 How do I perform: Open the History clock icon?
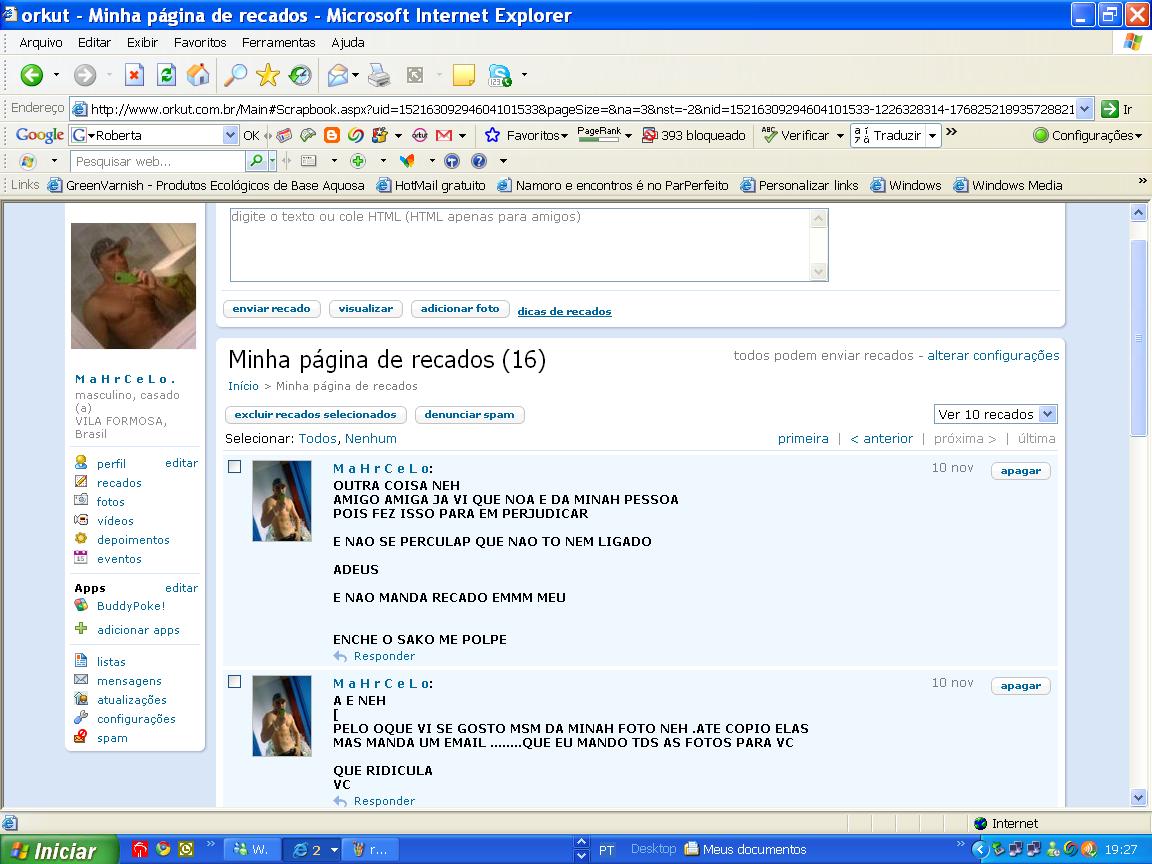click(x=300, y=74)
